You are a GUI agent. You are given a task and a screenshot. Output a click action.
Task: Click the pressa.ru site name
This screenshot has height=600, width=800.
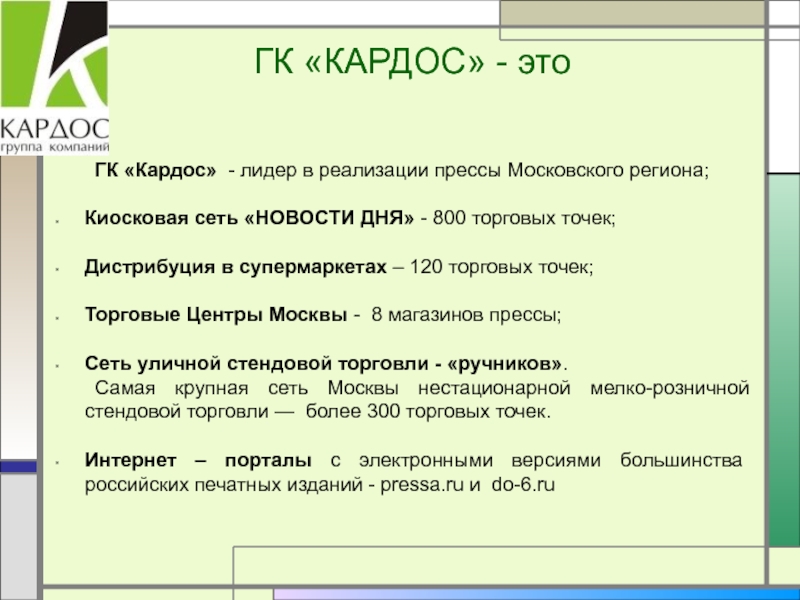click(x=422, y=485)
